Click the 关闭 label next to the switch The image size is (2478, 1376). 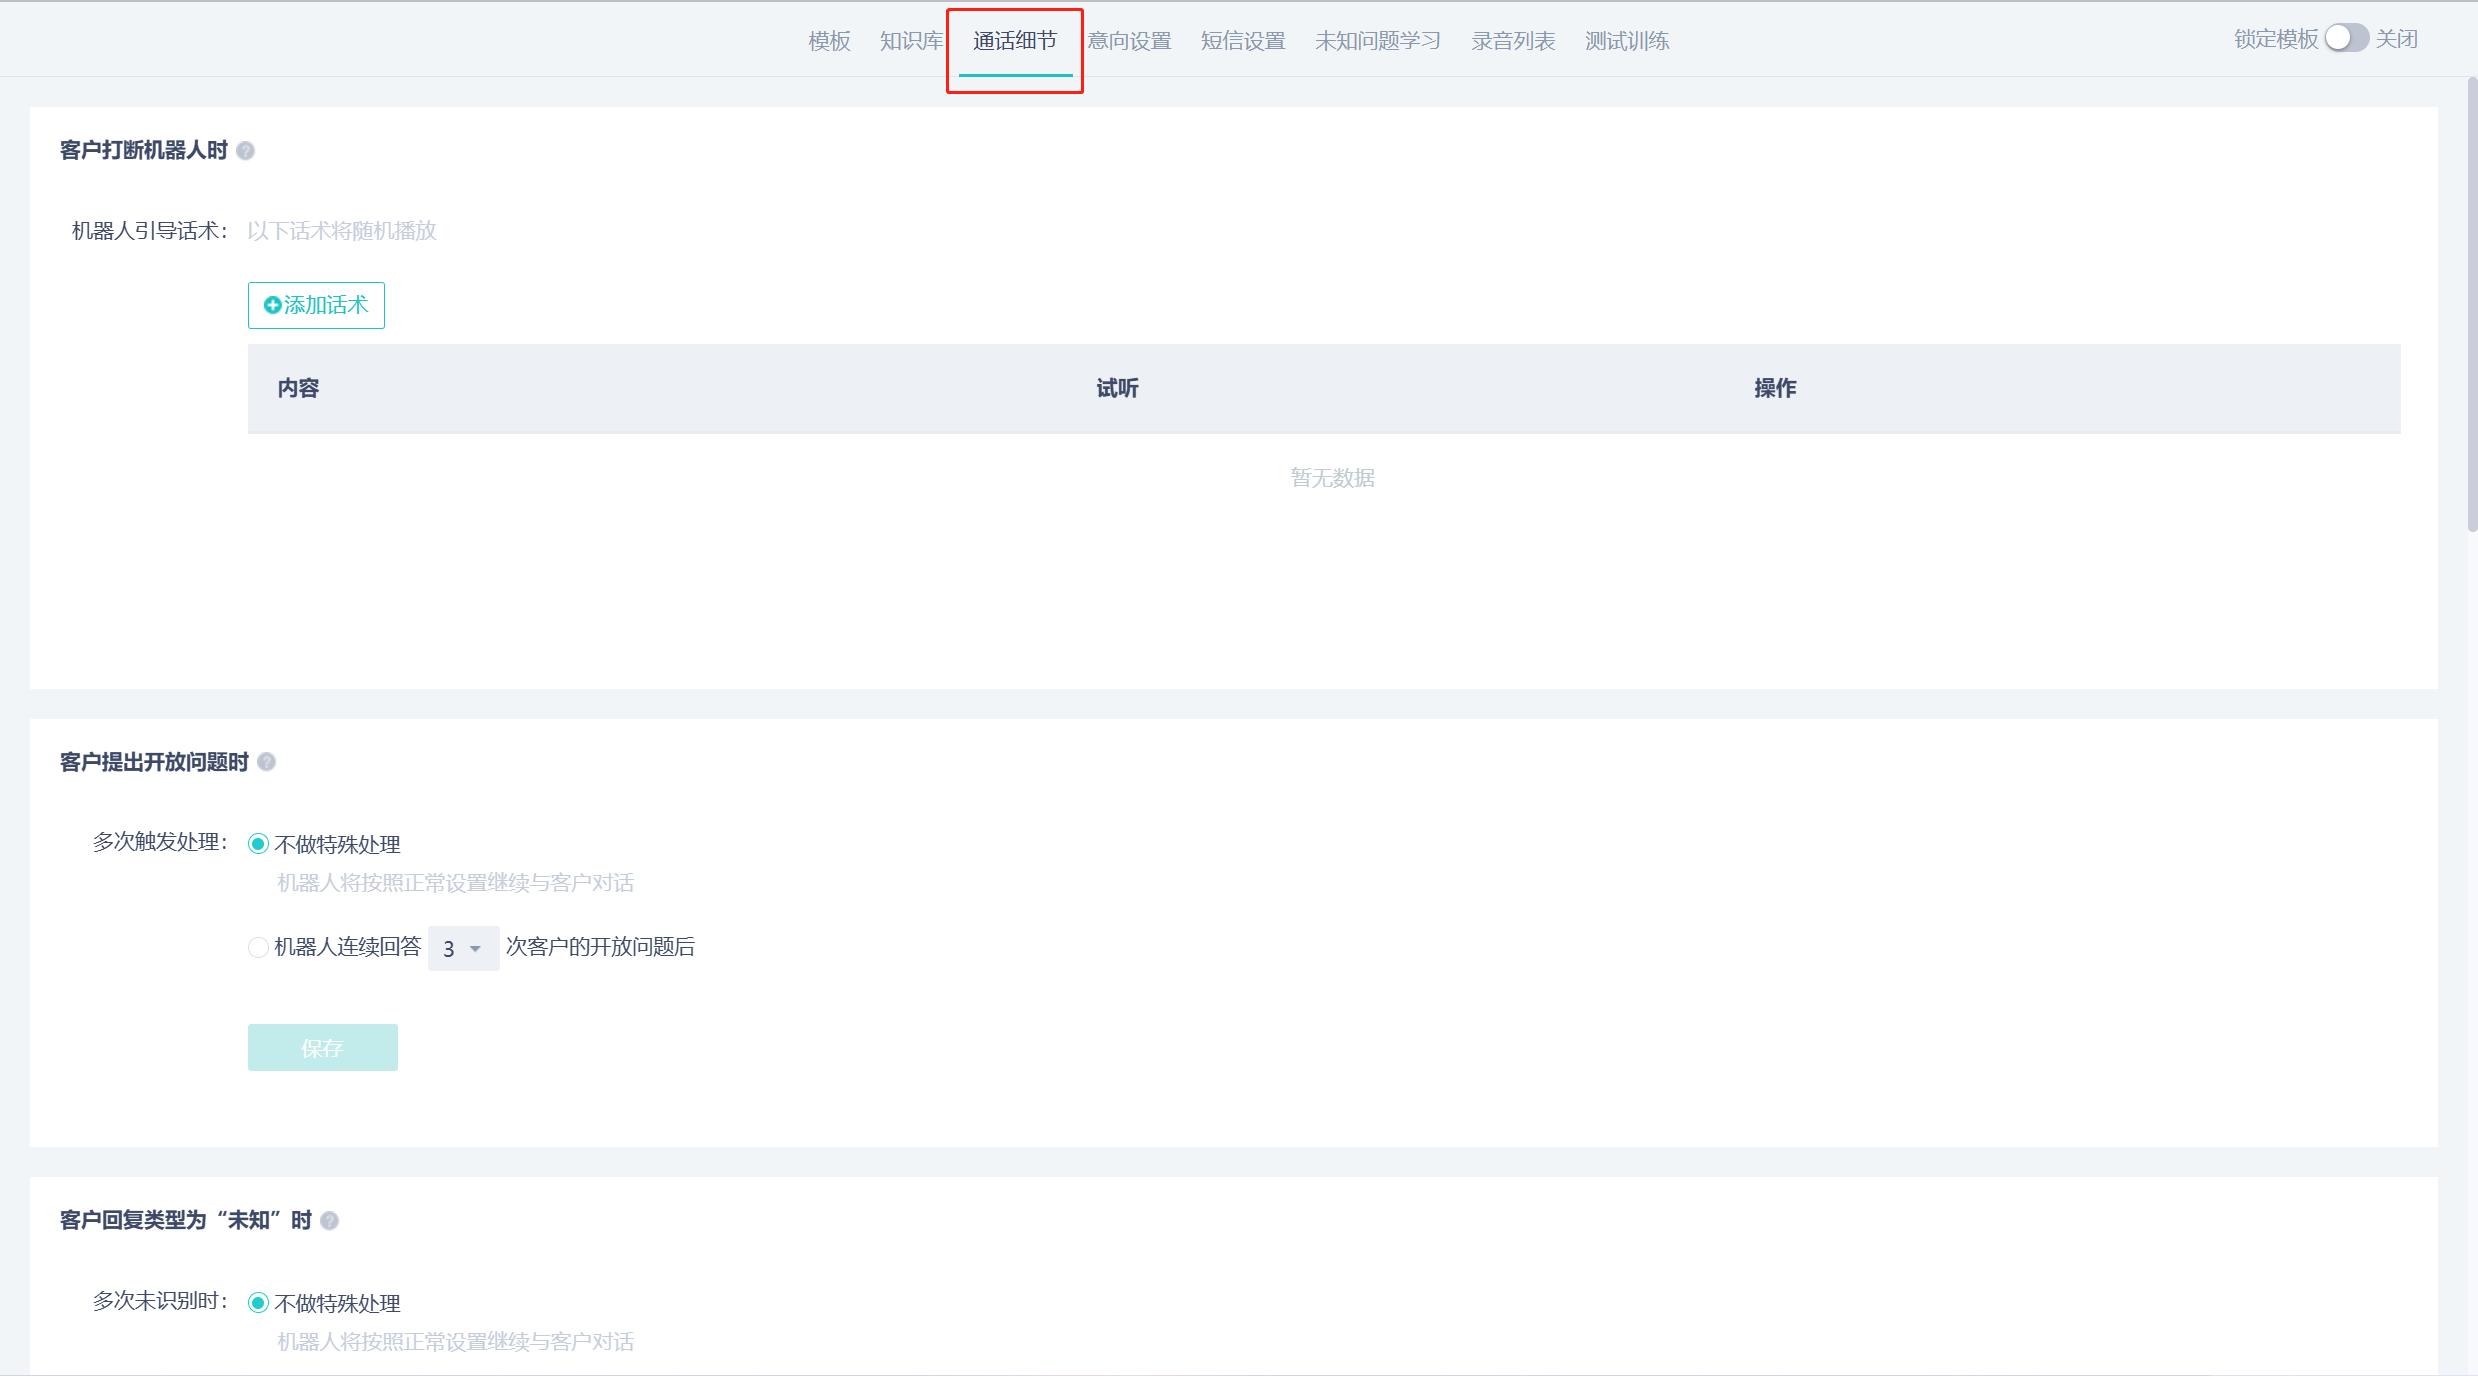point(2396,39)
